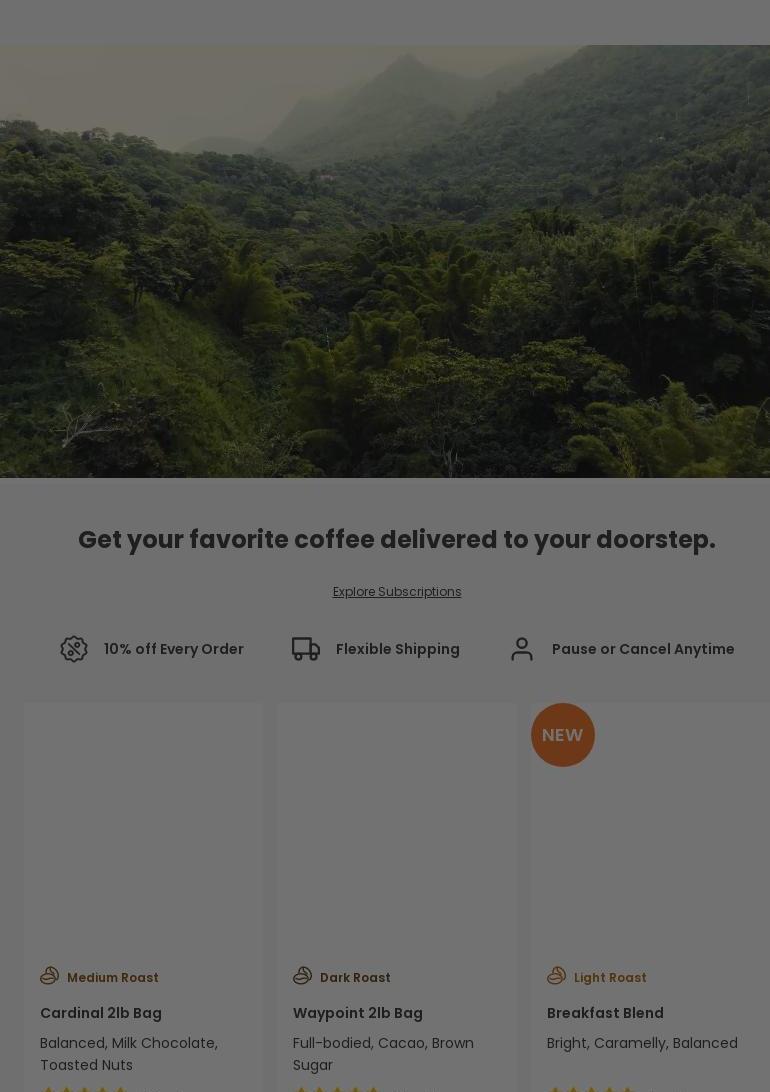Click the Waypoint 2lb Bag product image area
Image resolution: width=770 pixels, height=1092 pixels.
pos(397,827)
